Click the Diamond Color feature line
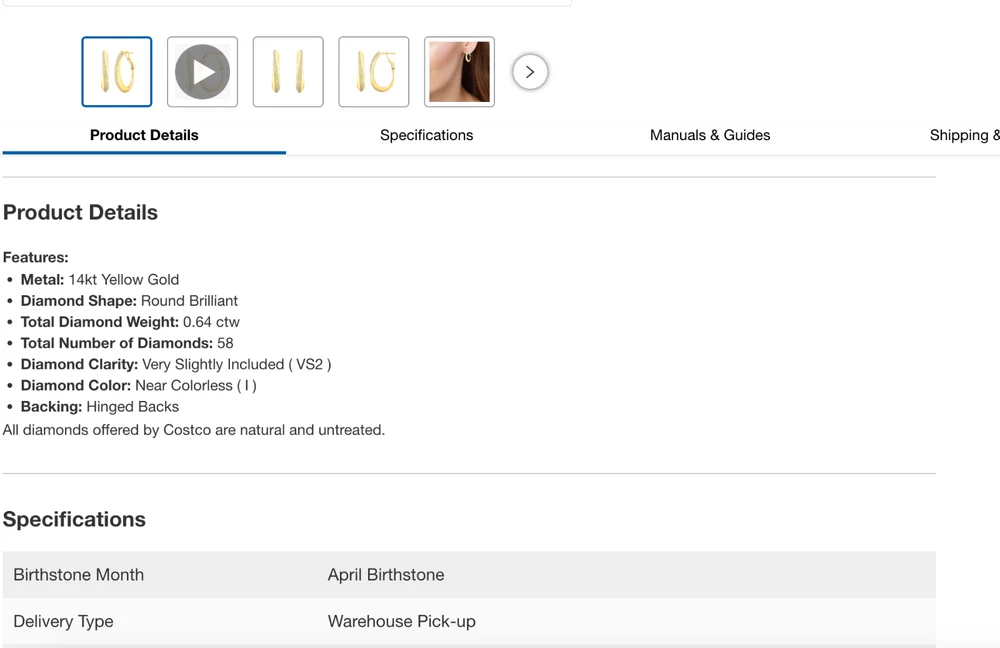The image size is (1000, 648). (x=138, y=385)
